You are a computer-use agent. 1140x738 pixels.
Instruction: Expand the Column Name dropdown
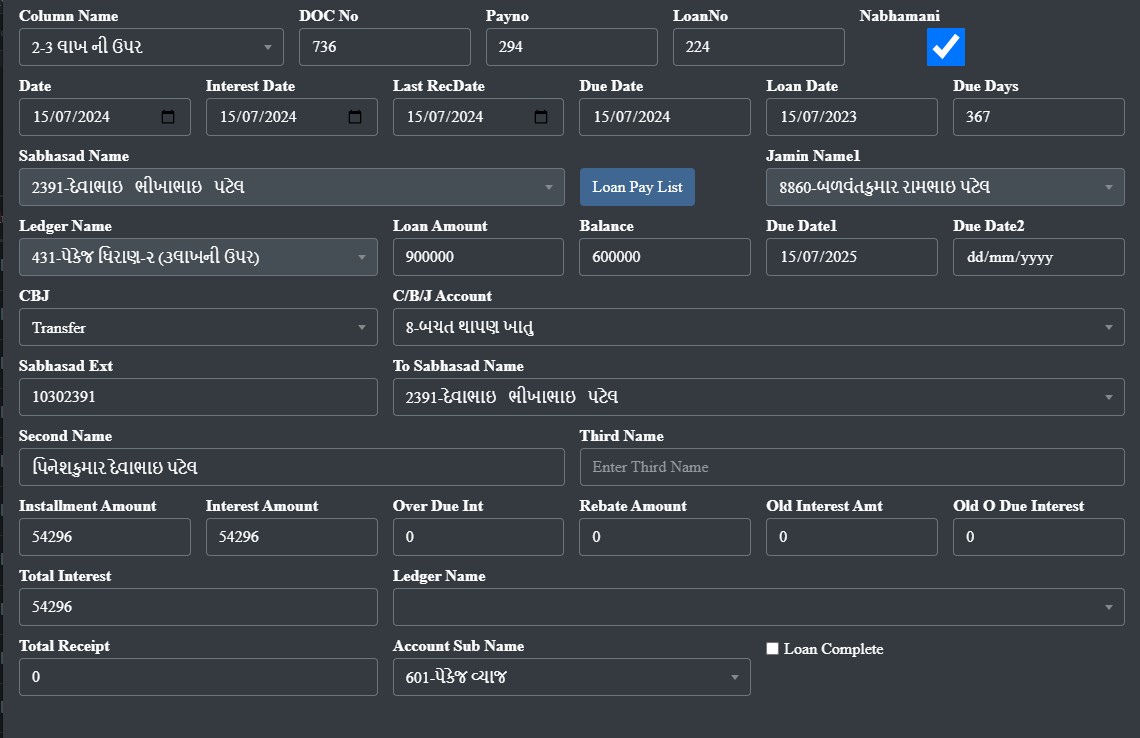pos(151,47)
